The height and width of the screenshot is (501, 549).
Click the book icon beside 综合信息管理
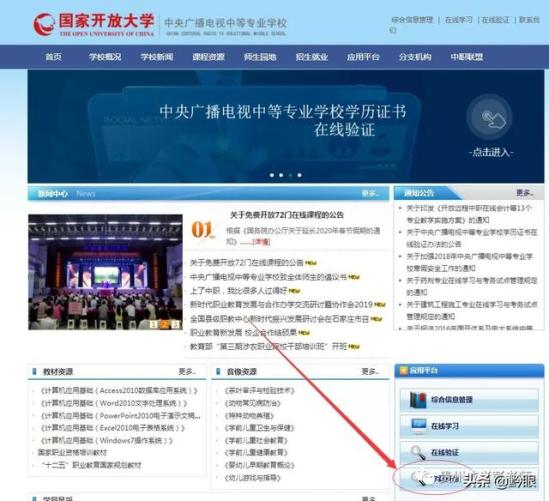pyautogui.click(x=418, y=400)
